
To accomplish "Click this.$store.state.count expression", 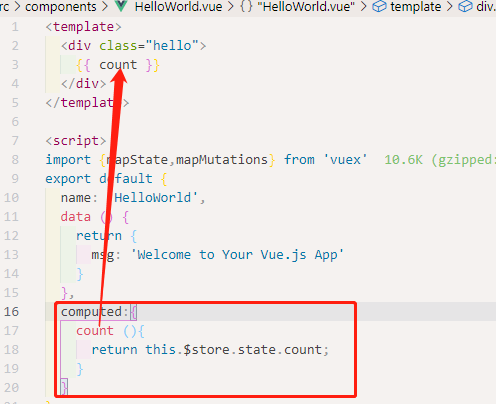I will (233, 350).
